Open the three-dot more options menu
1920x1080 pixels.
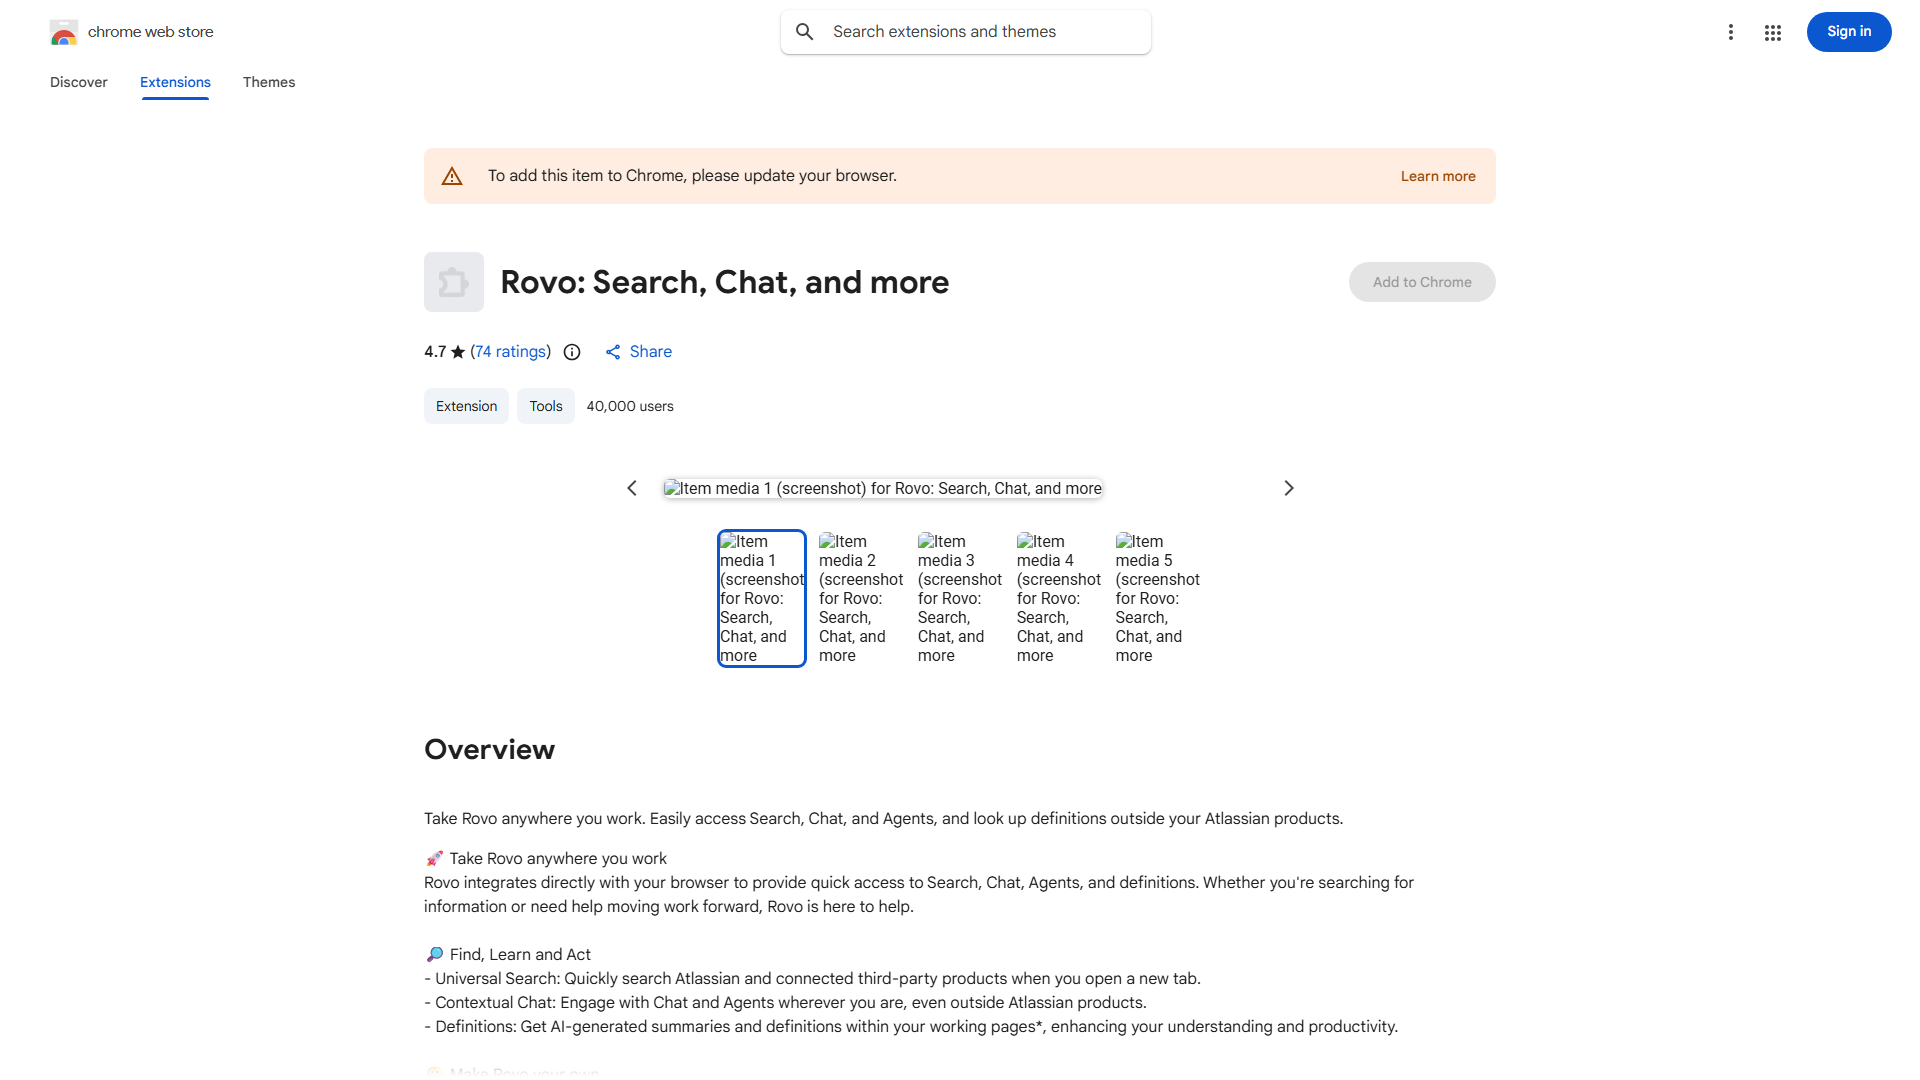click(1730, 32)
